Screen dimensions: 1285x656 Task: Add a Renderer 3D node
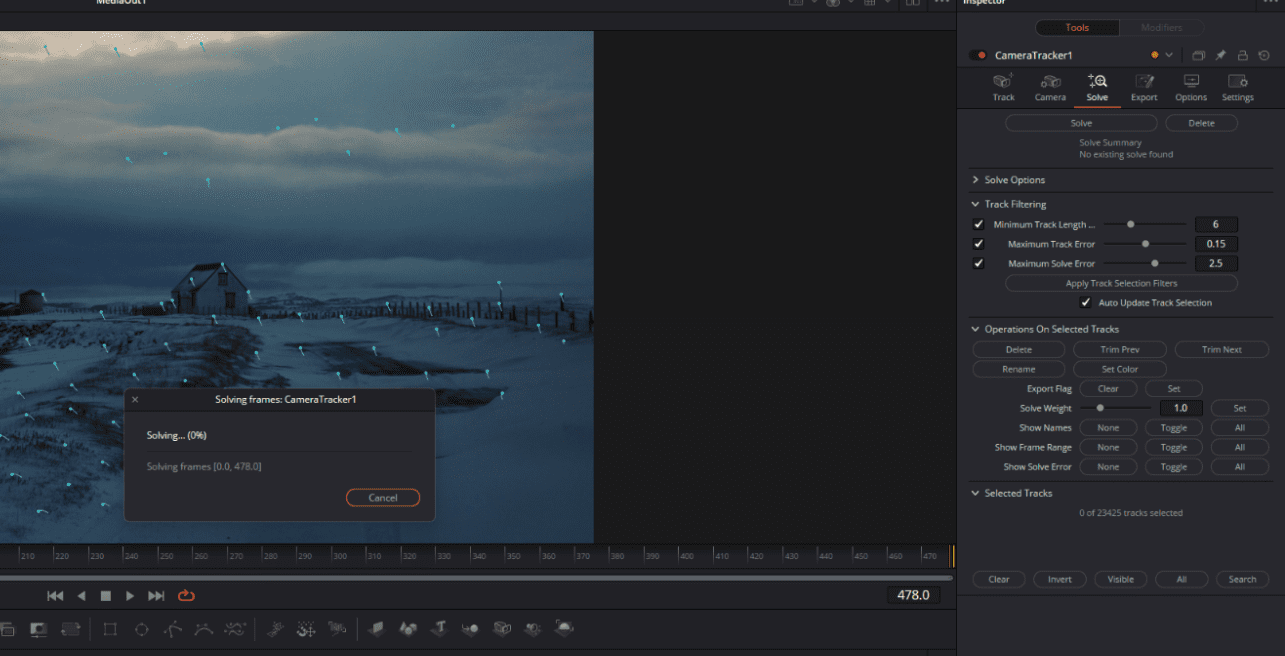click(x=565, y=629)
